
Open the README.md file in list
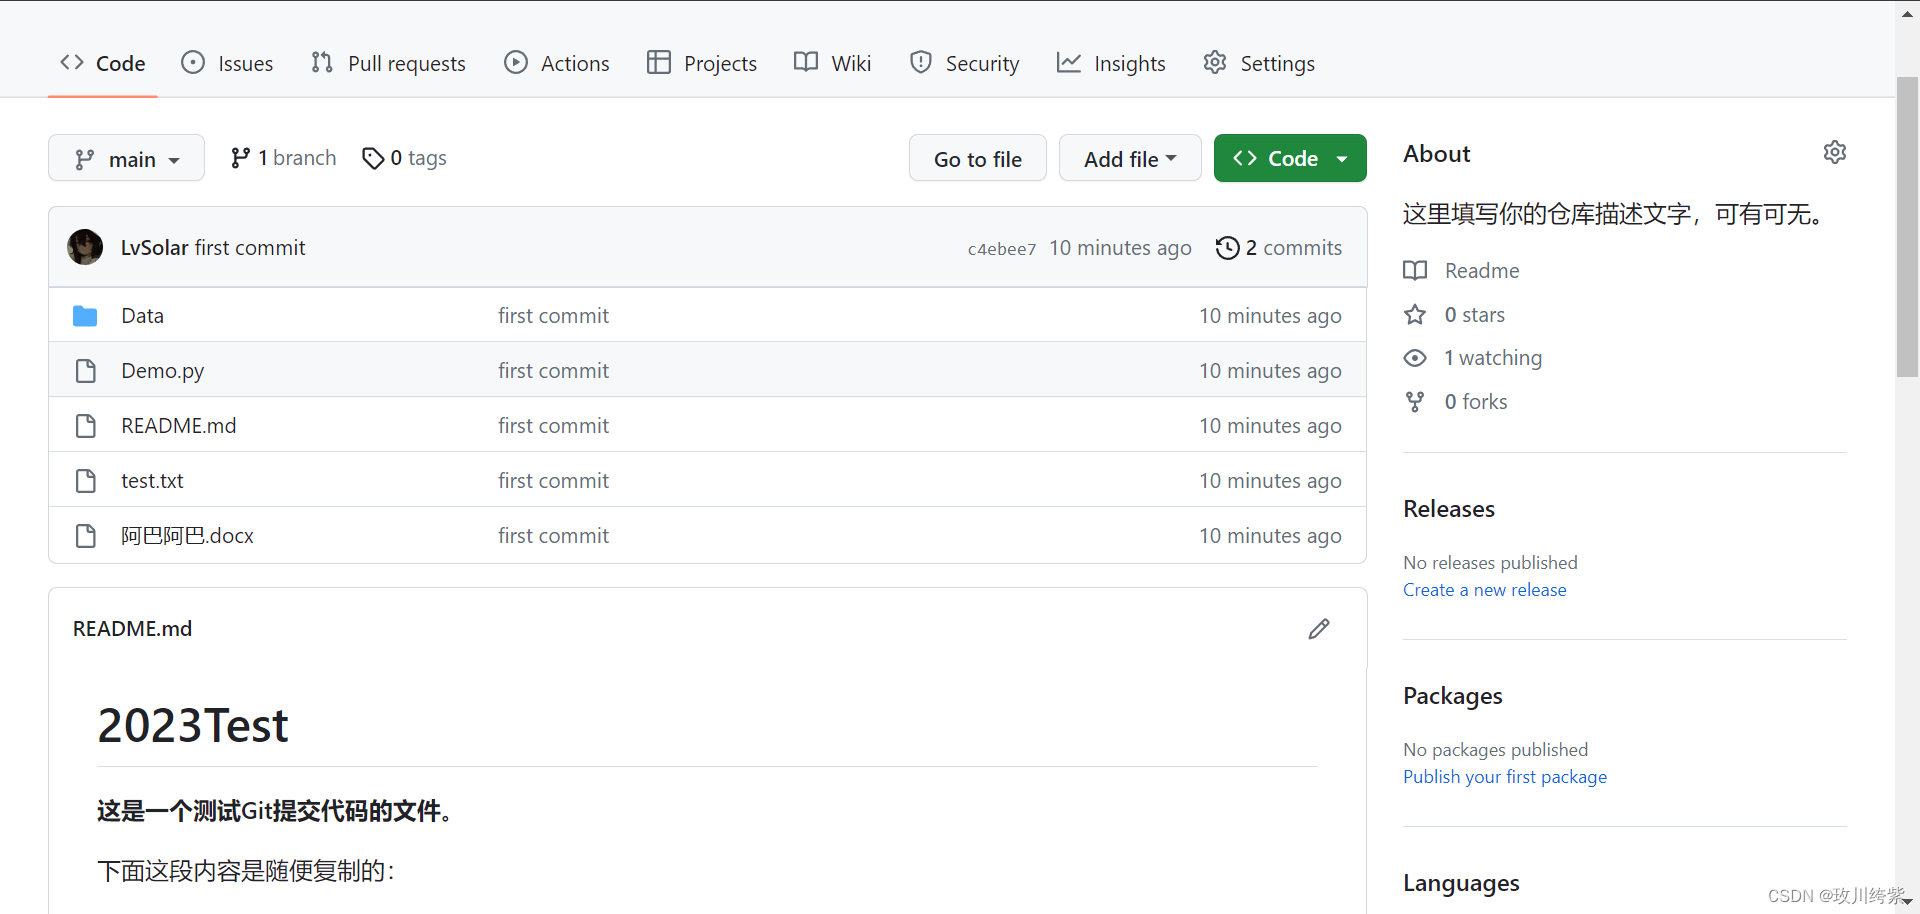[178, 425]
